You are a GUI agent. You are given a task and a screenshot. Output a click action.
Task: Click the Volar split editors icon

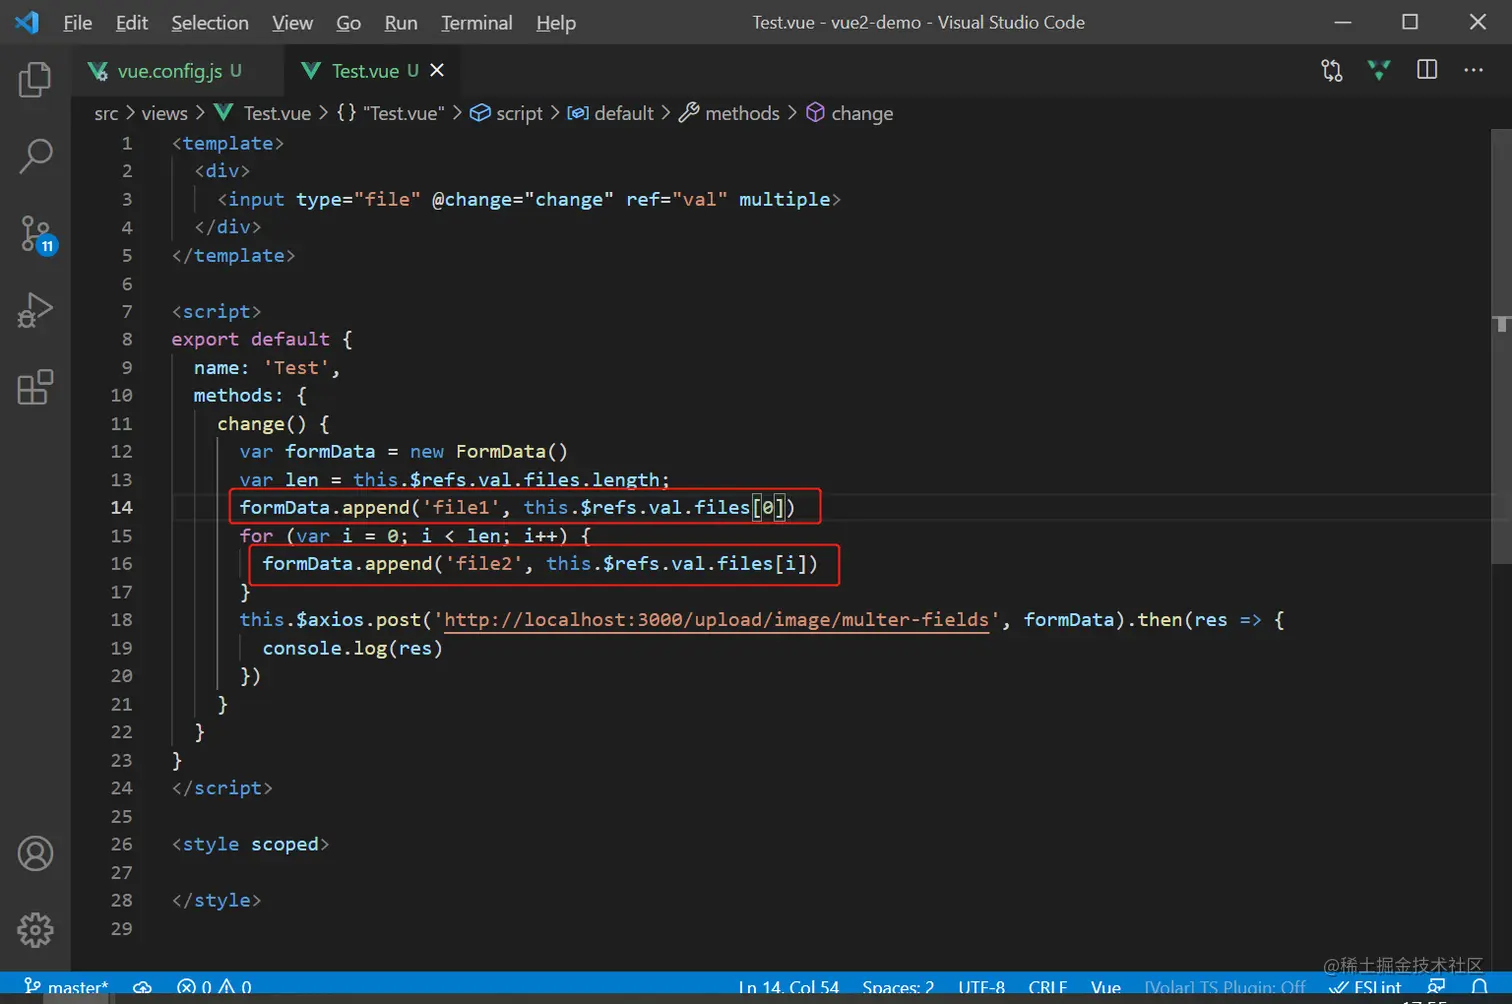tap(1379, 70)
